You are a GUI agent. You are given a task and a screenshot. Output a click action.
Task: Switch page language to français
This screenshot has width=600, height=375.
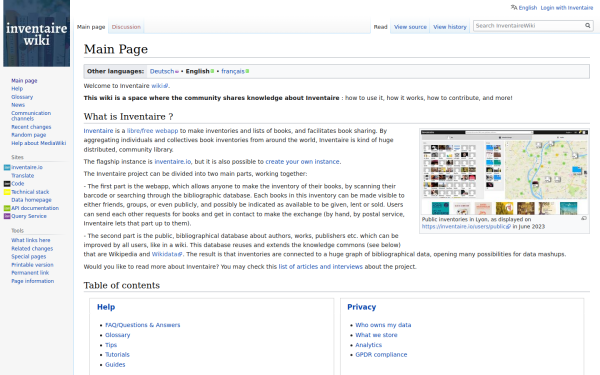click(x=233, y=71)
